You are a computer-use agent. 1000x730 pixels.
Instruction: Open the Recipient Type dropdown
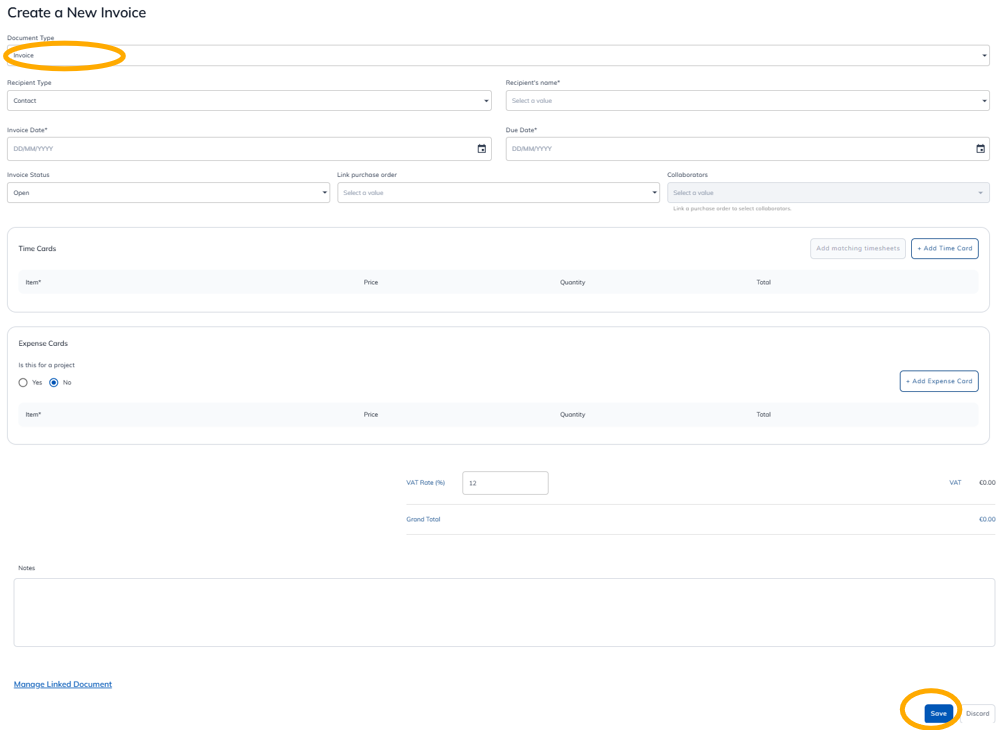point(249,101)
